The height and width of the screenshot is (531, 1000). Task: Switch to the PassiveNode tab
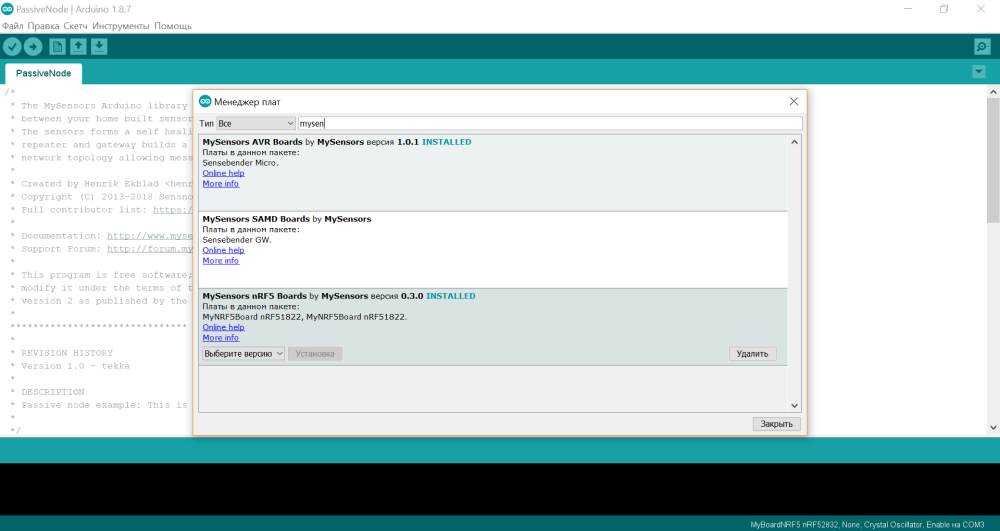(x=43, y=74)
